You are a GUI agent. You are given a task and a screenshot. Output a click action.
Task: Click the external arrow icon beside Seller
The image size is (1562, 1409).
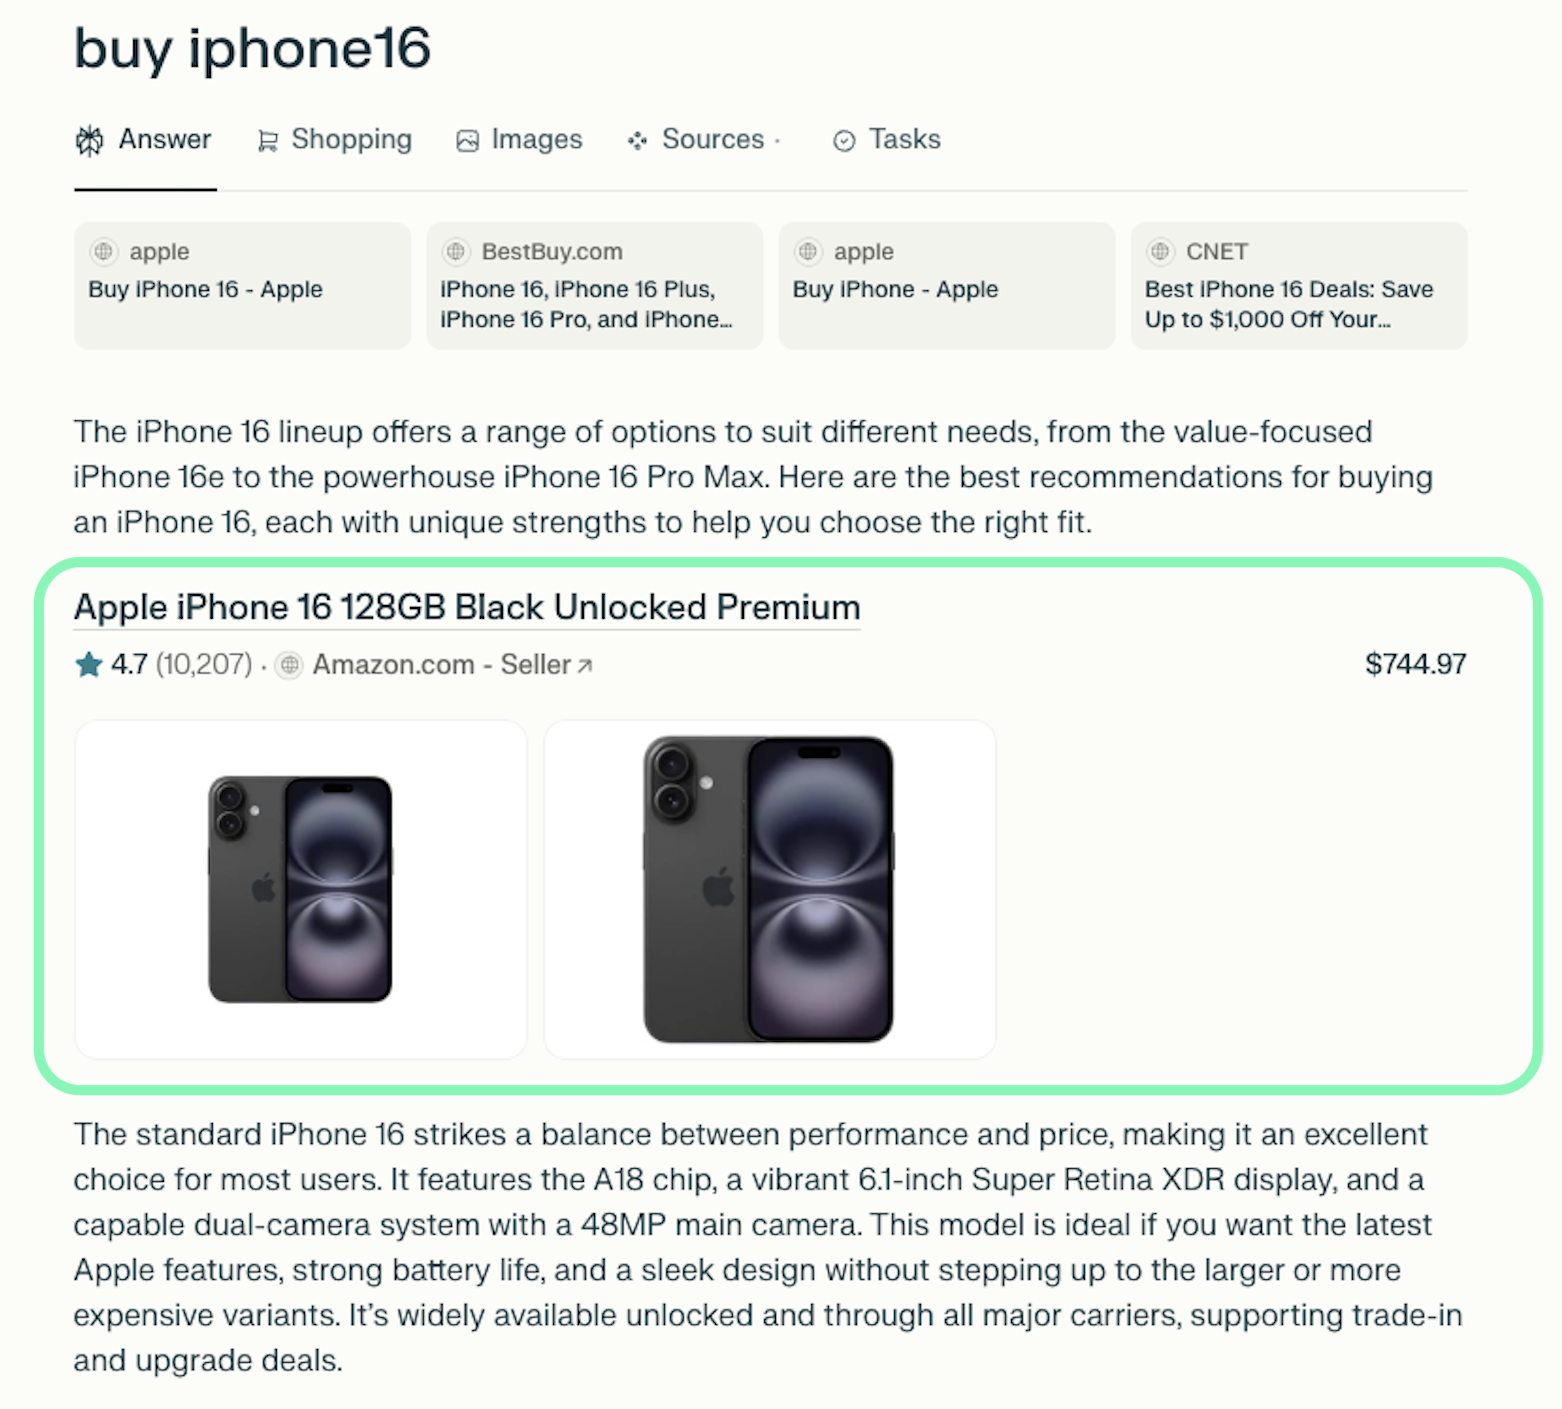coord(586,665)
